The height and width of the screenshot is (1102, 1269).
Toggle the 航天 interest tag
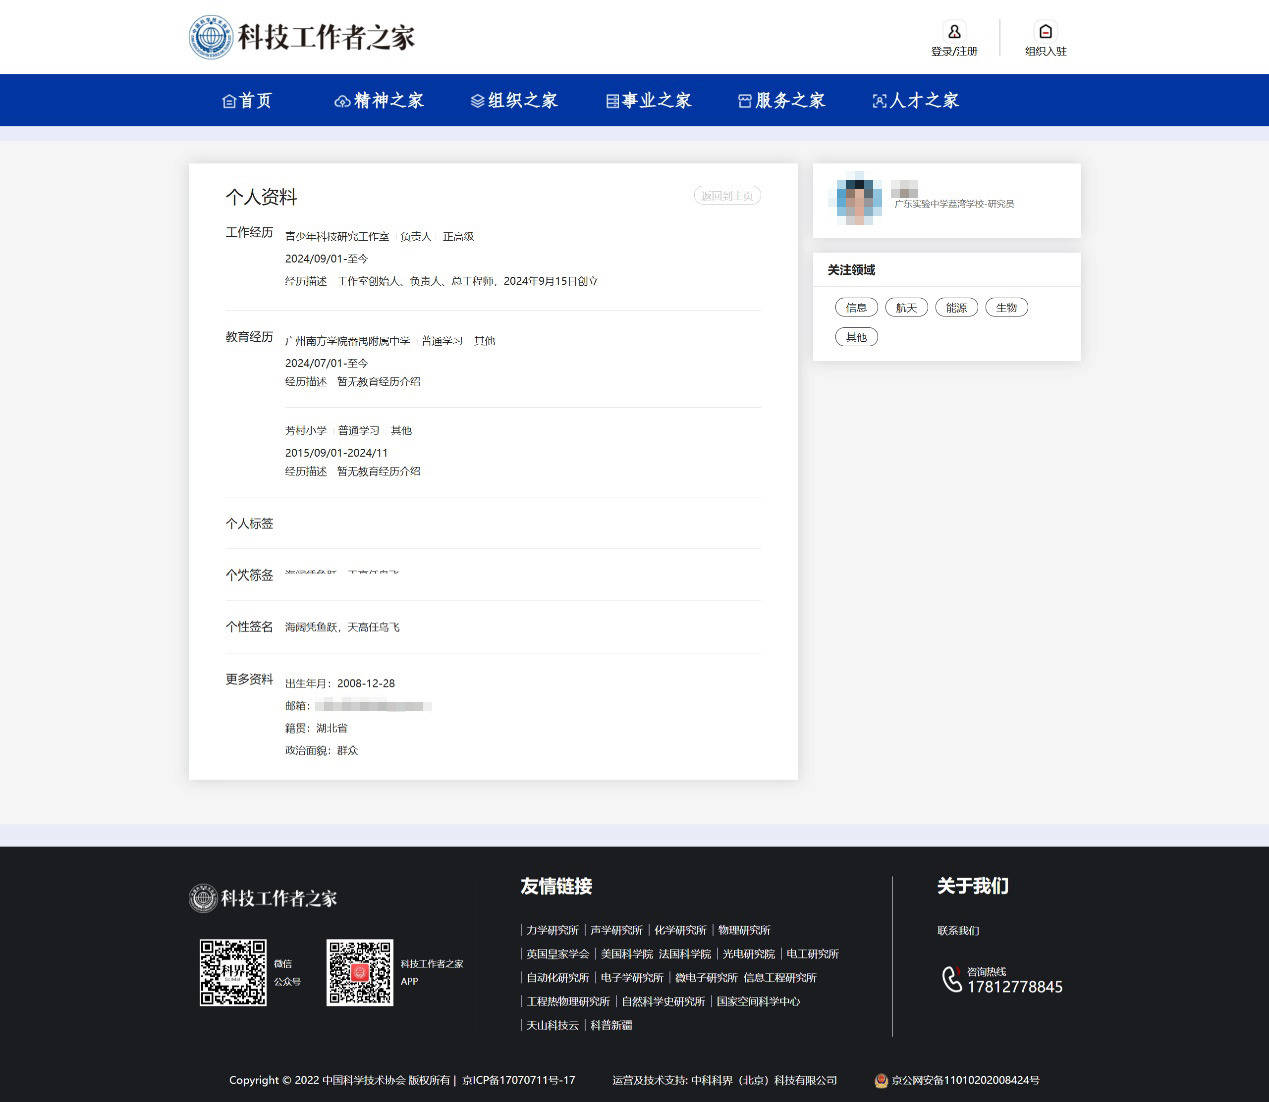(906, 307)
